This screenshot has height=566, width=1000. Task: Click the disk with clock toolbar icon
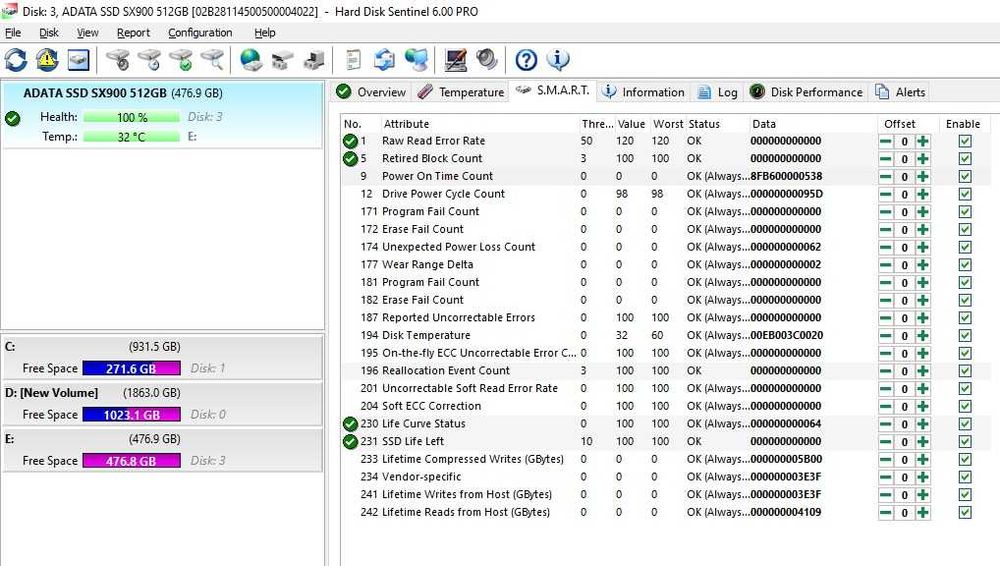(x=150, y=60)
